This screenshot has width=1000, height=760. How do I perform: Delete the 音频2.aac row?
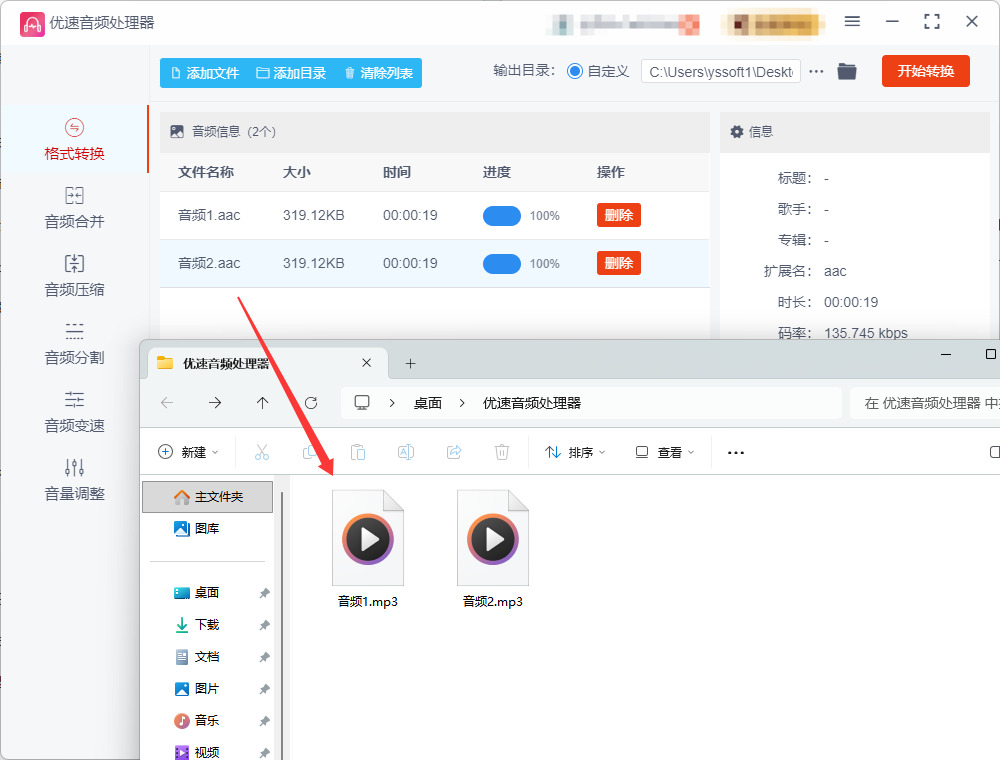point(619,263)
